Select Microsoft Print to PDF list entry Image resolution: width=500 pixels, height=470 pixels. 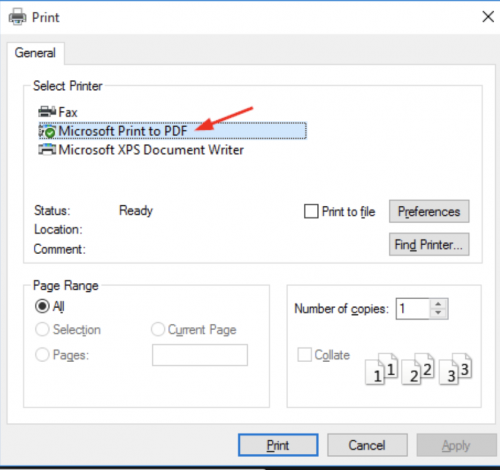coord(173,131)
